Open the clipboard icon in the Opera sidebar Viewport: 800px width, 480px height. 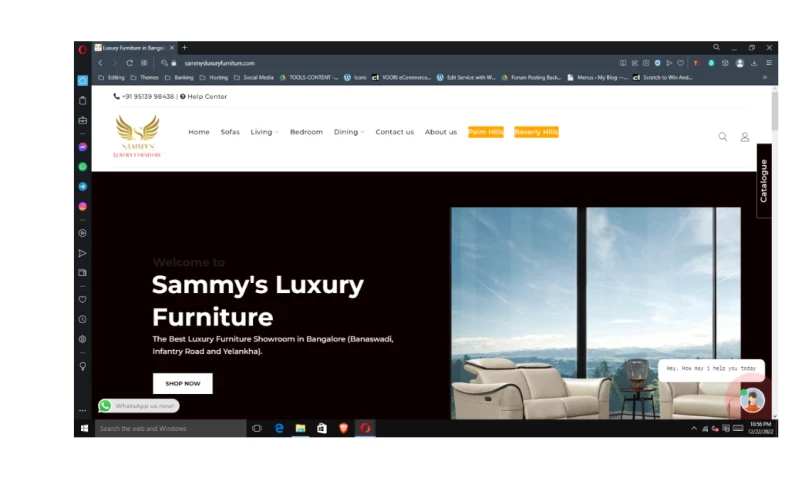point(83,100)
